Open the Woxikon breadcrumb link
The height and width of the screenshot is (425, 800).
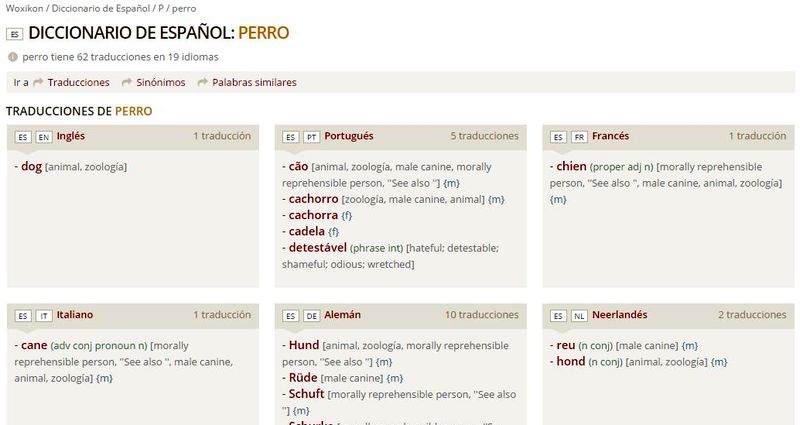[x=24, y=9]
